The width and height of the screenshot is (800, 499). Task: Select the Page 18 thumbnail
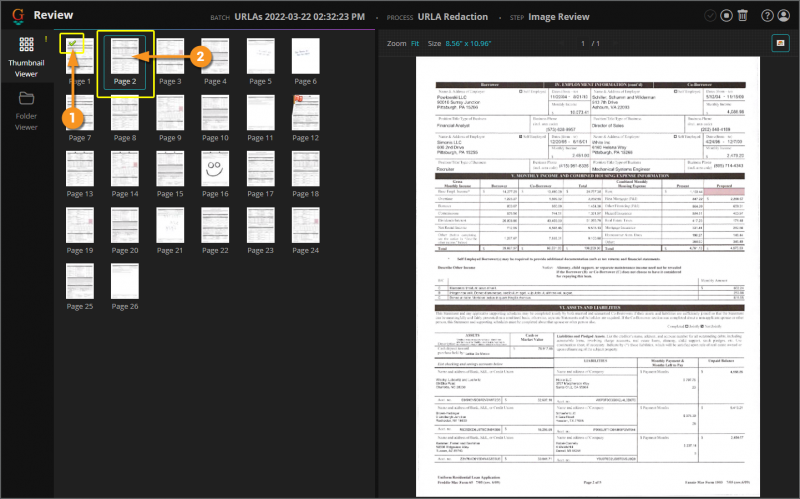pyautogui.click(x=306, y=169)
